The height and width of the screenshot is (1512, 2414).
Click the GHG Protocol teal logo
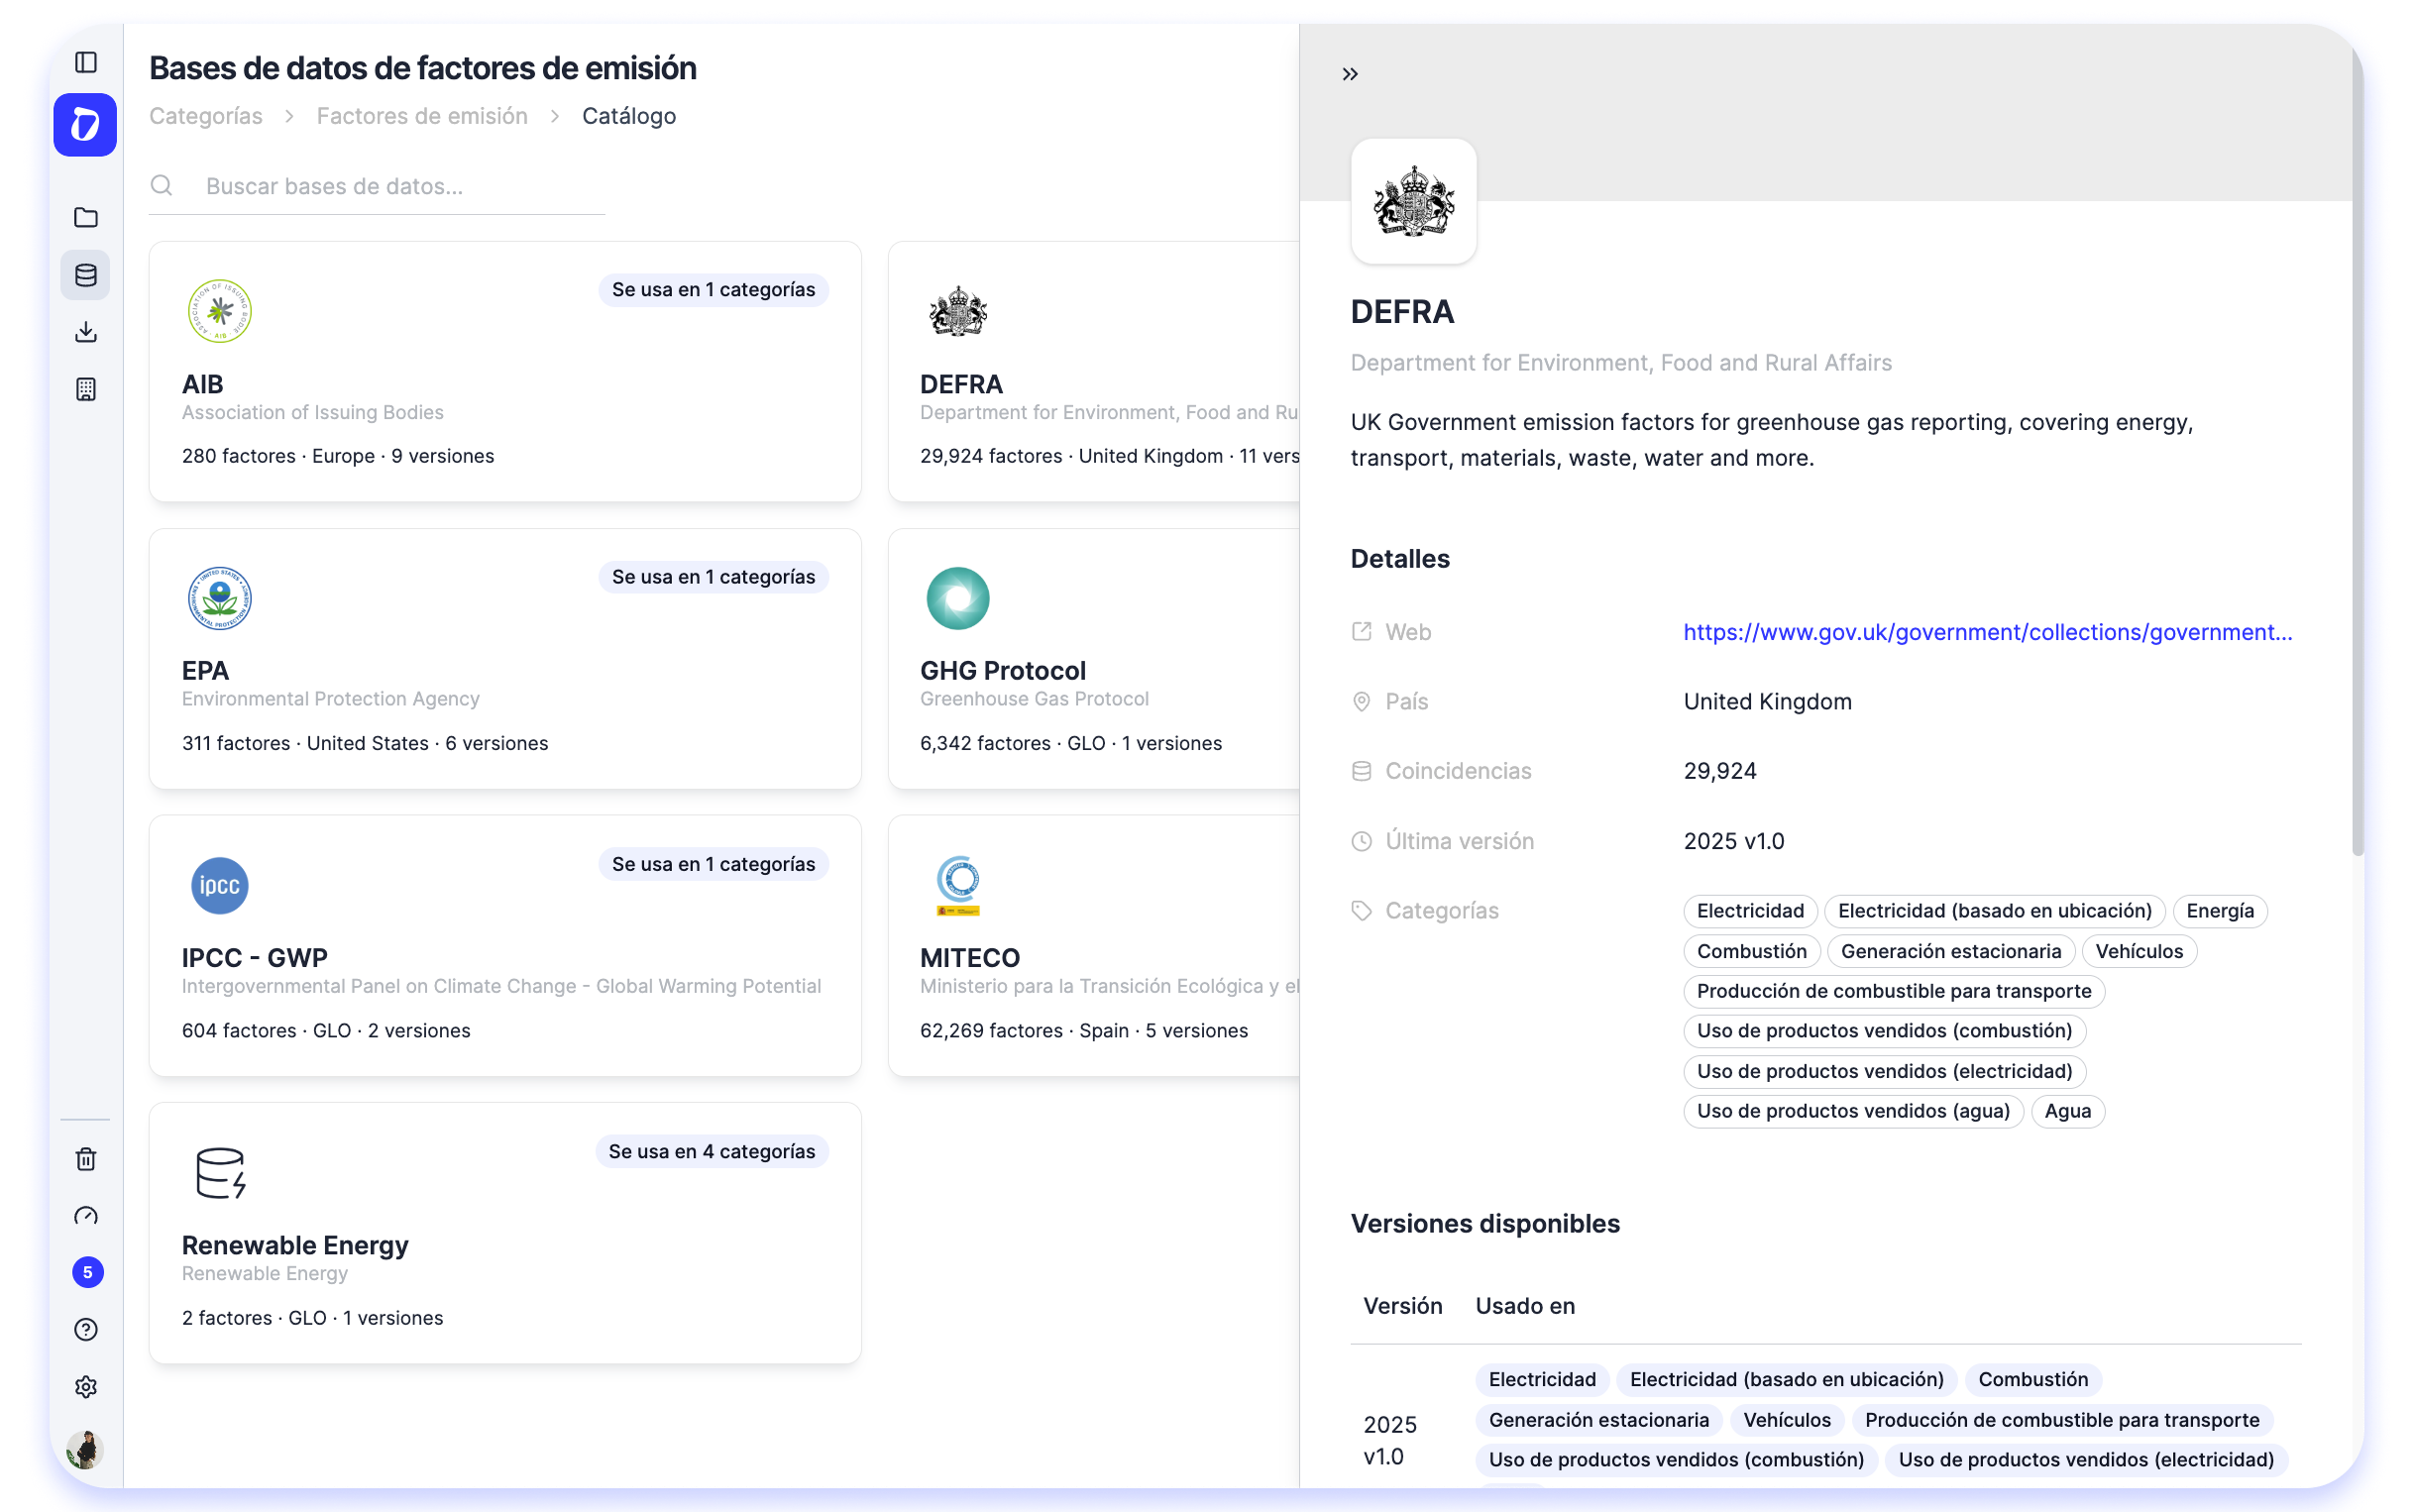(958, 598)
